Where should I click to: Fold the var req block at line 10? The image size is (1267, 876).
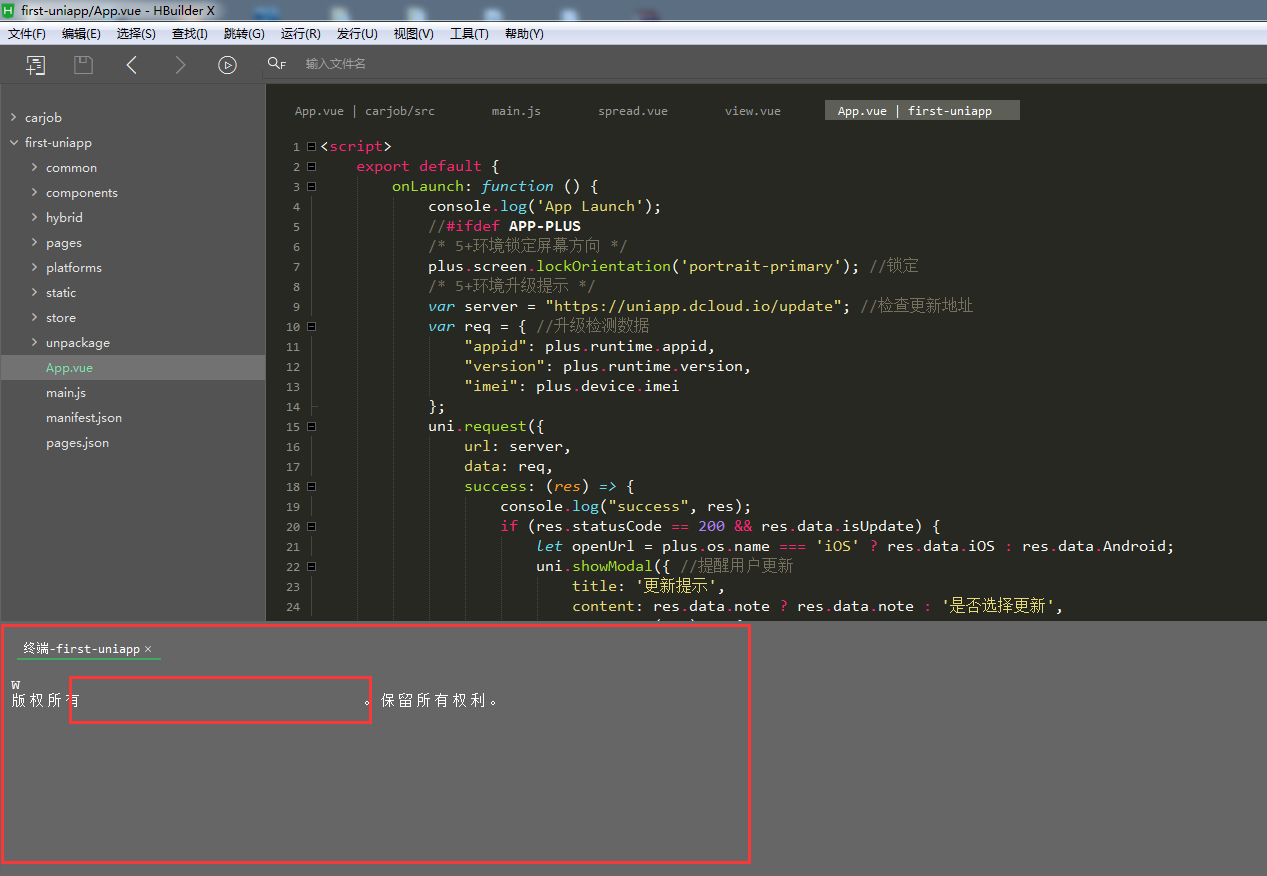(311, 327)
